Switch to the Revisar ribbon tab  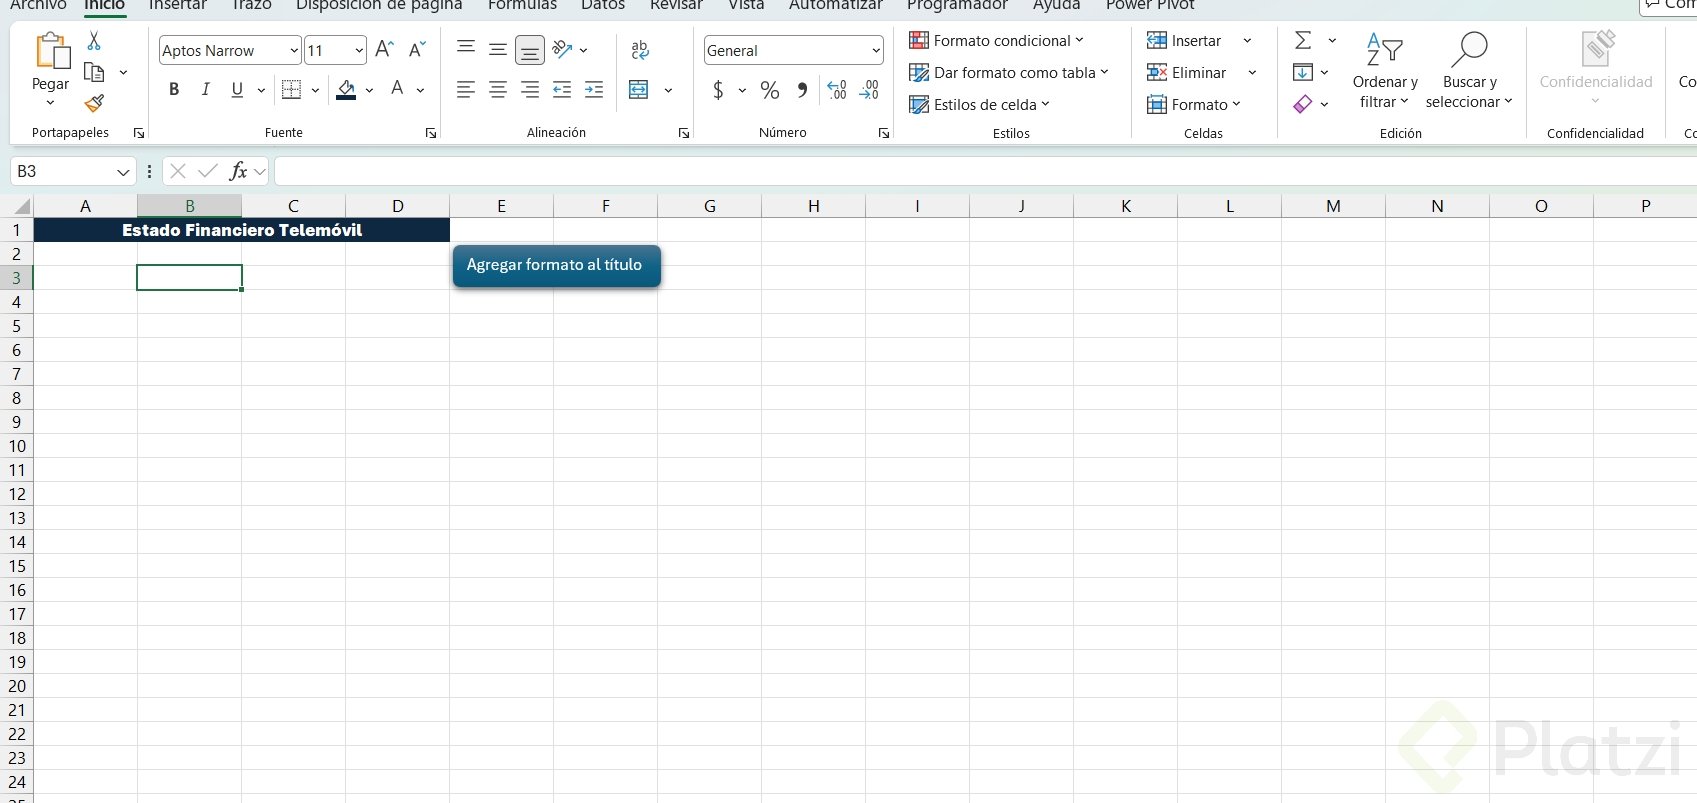click(x=676, y=5)
